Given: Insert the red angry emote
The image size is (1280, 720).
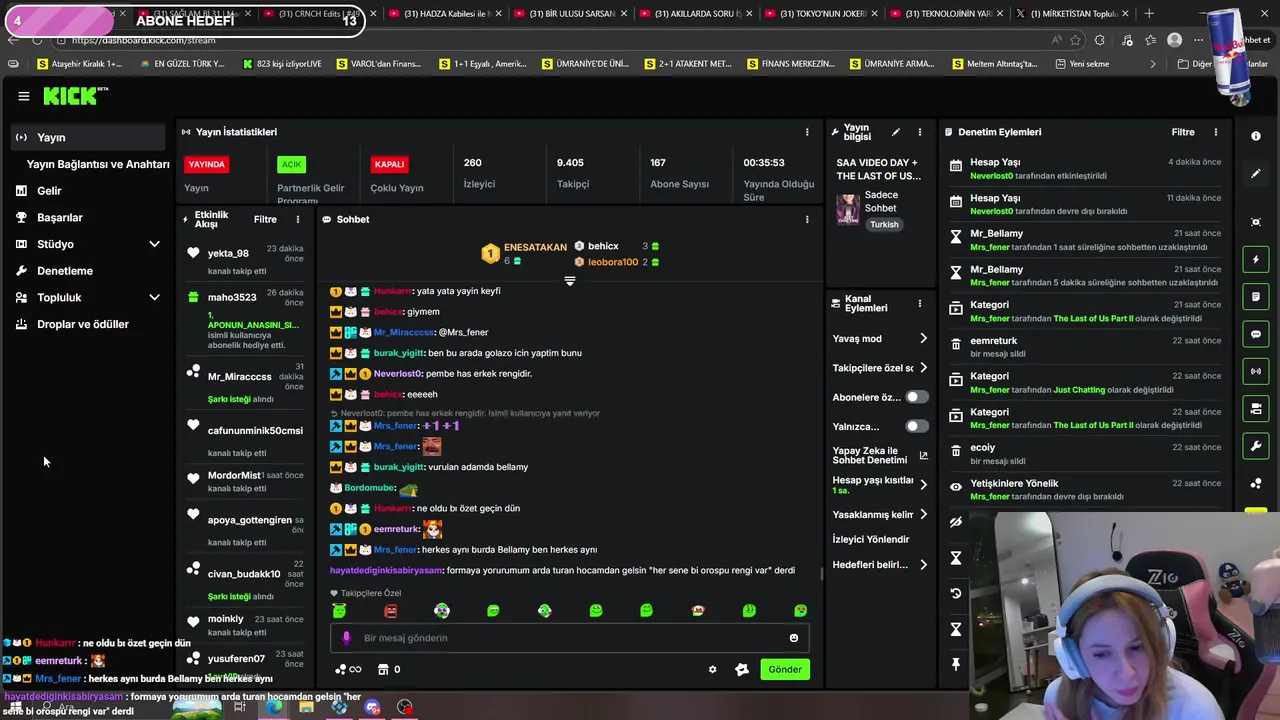Looking at the screenshot, I should click(390, 611).
